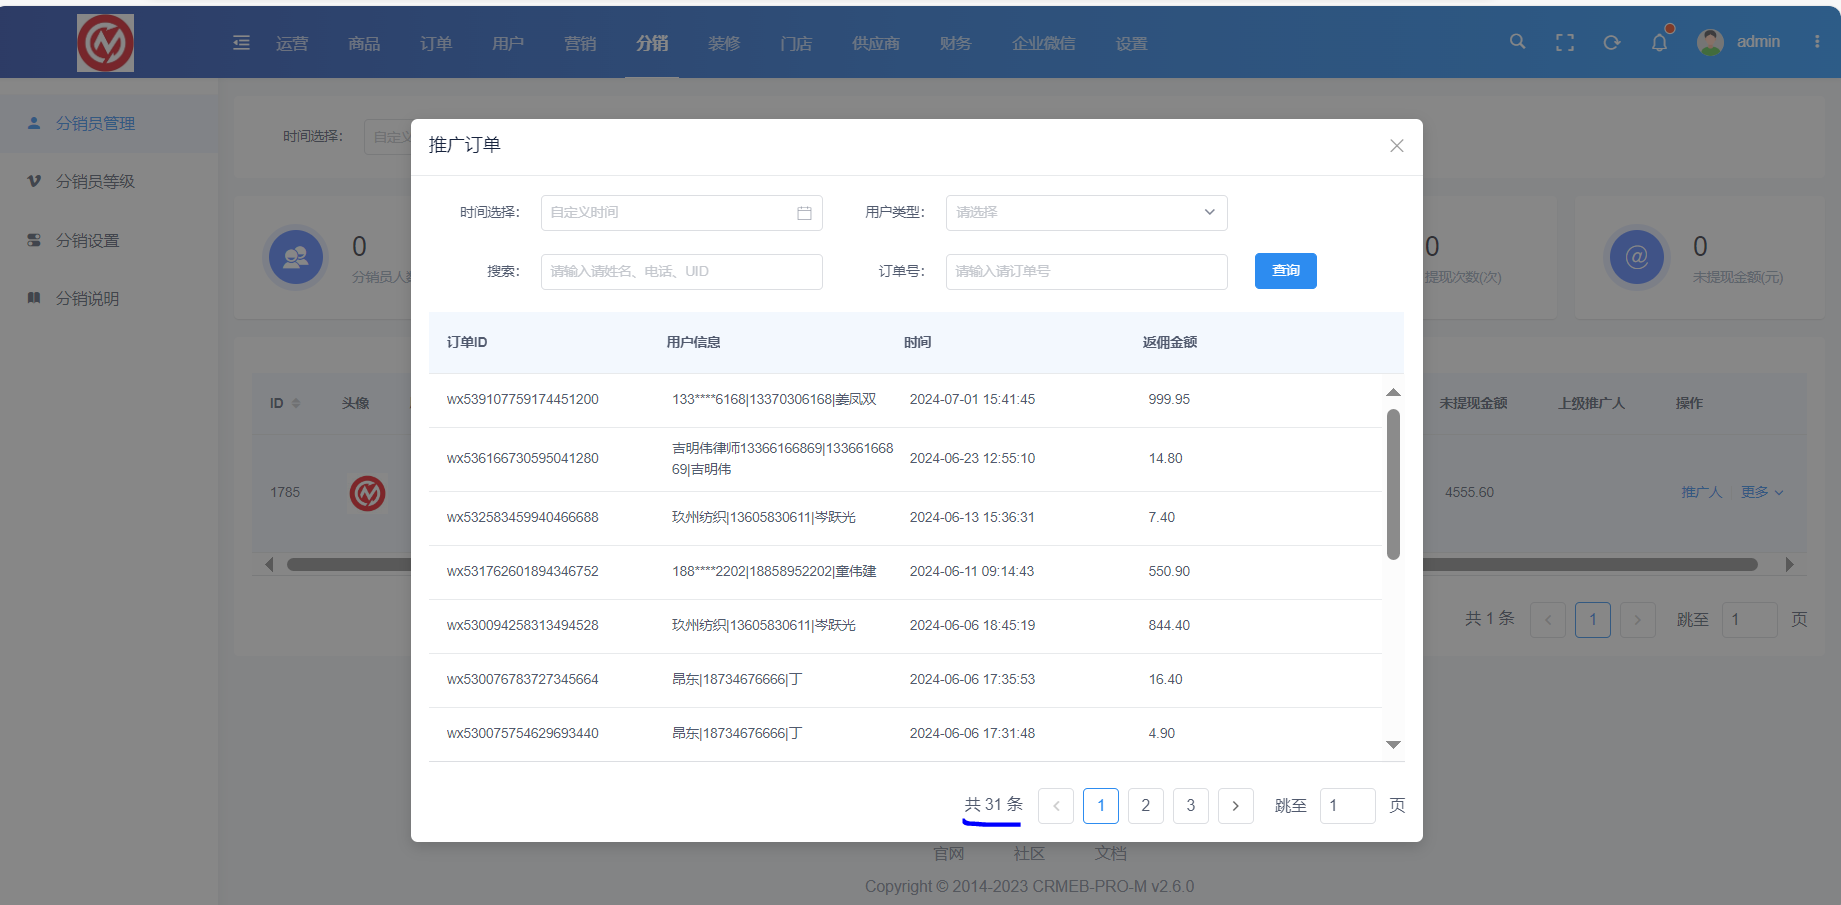
Task: Click the background table's horizontal scrollbar
Action: 1022,565
